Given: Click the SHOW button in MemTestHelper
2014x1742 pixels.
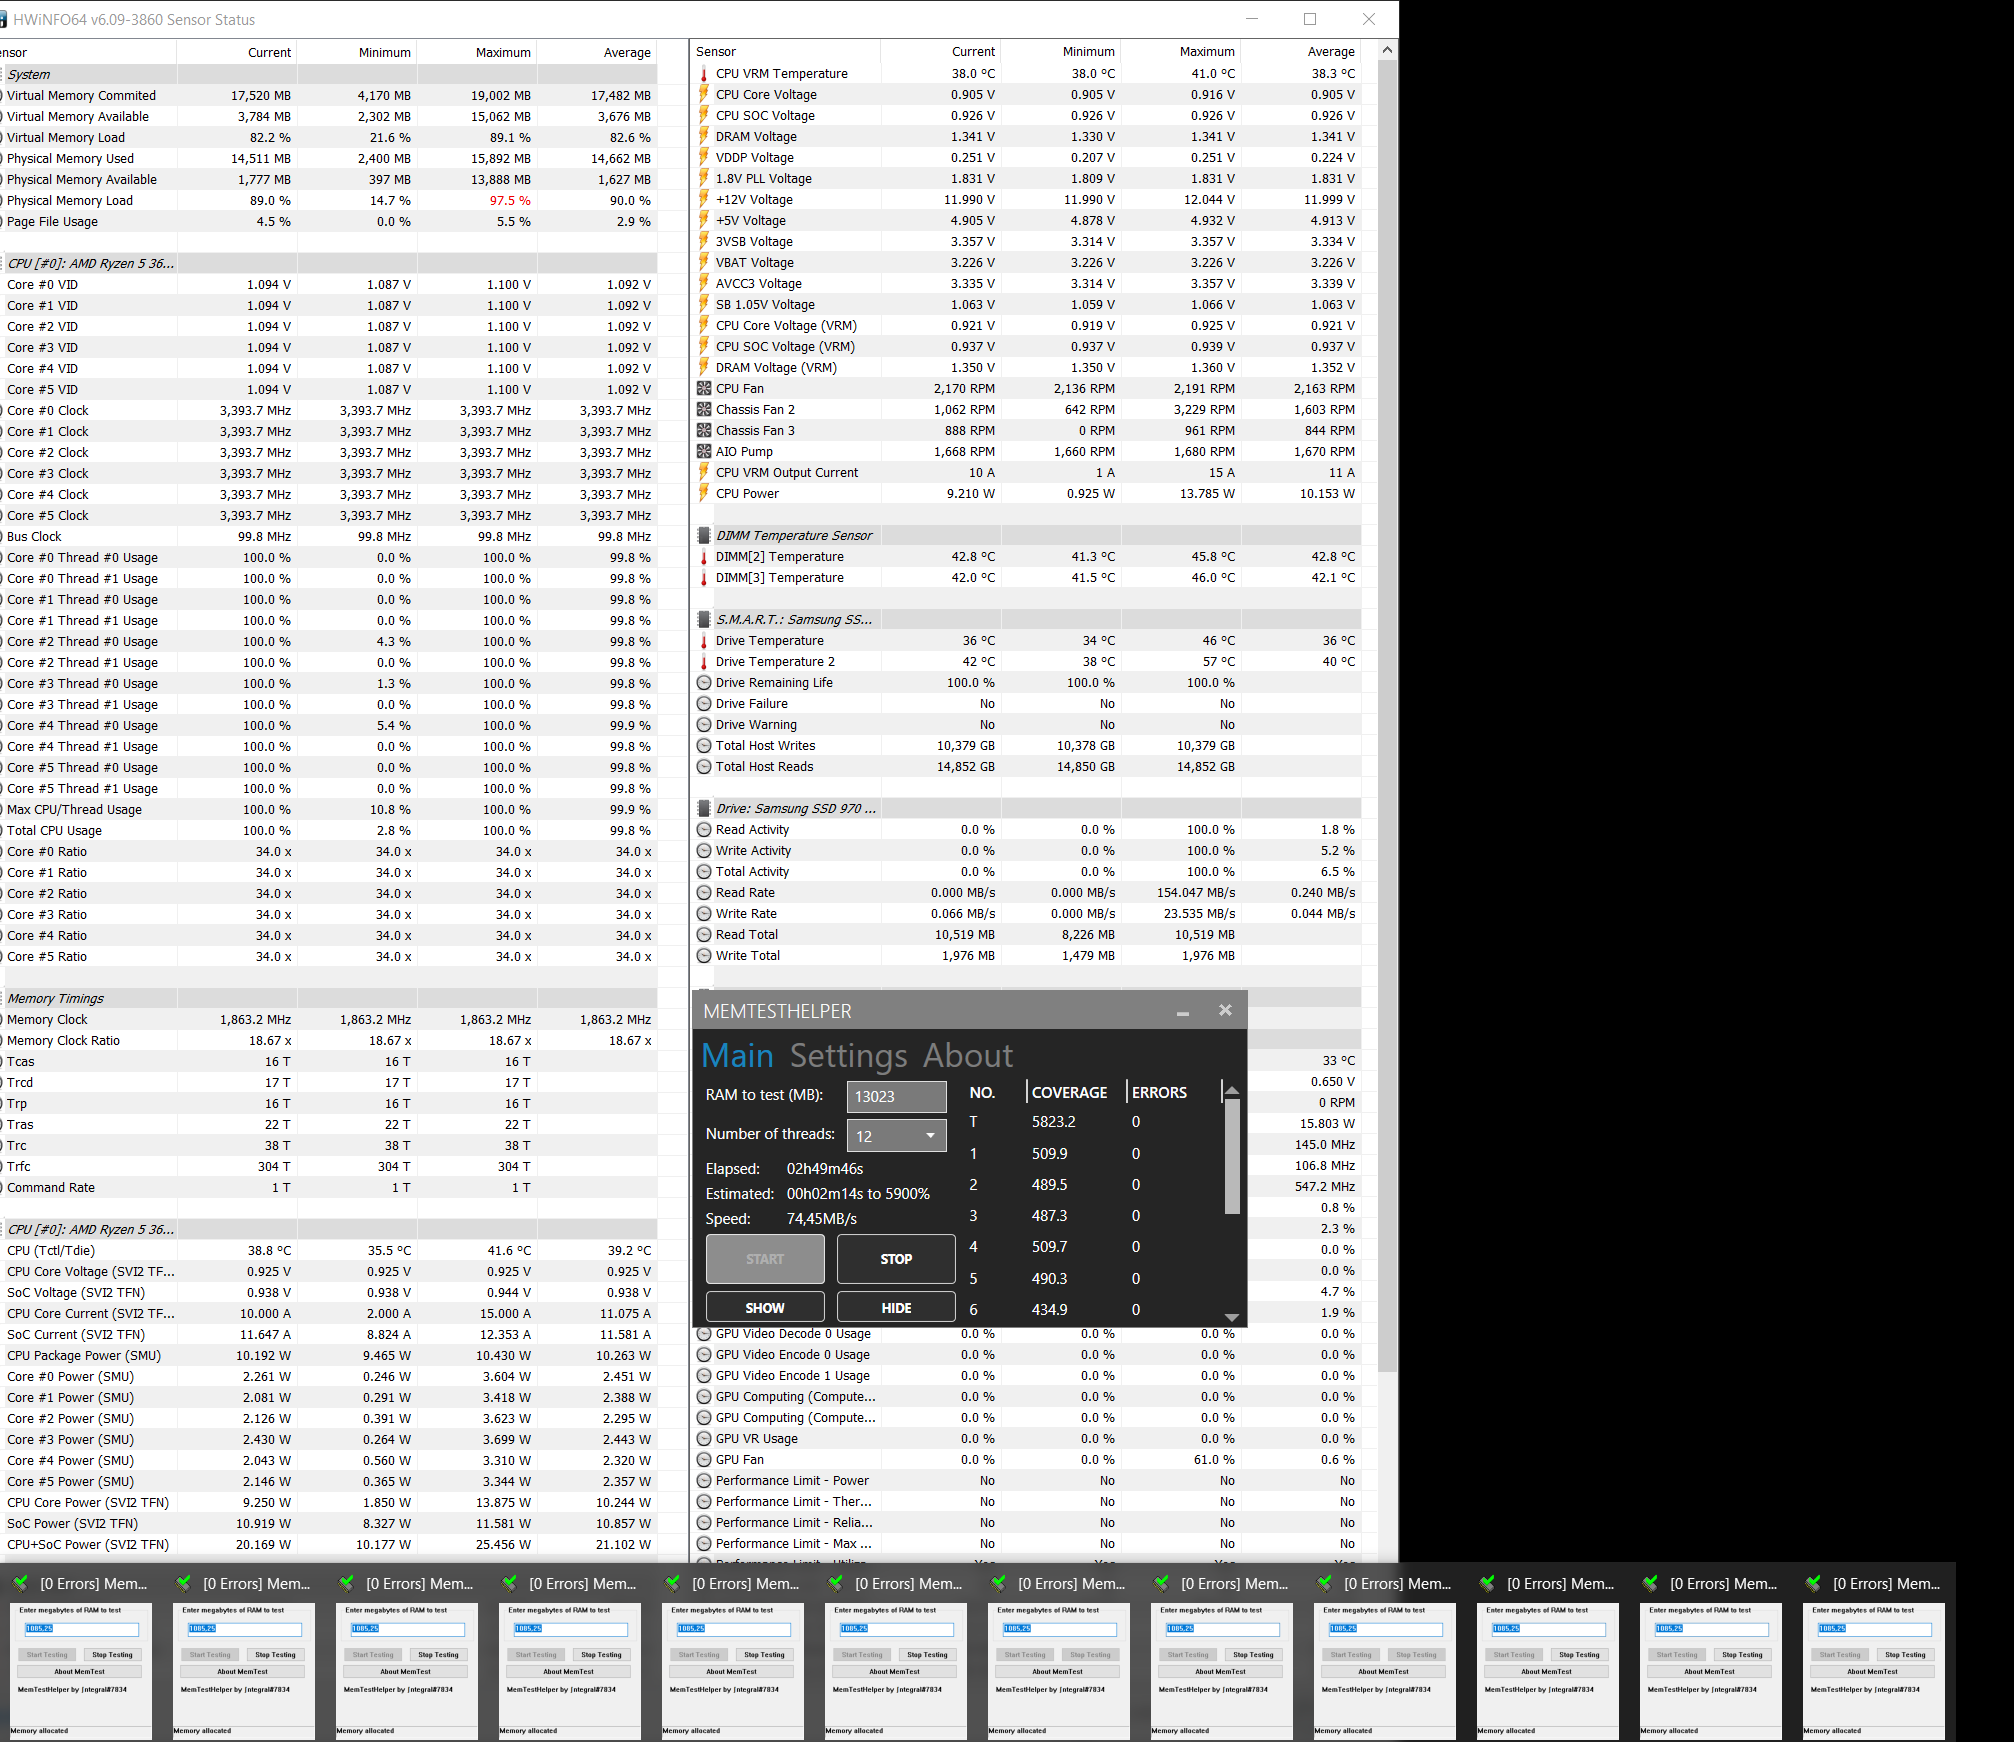Looking at the screenshot, I should point(765,1308).
